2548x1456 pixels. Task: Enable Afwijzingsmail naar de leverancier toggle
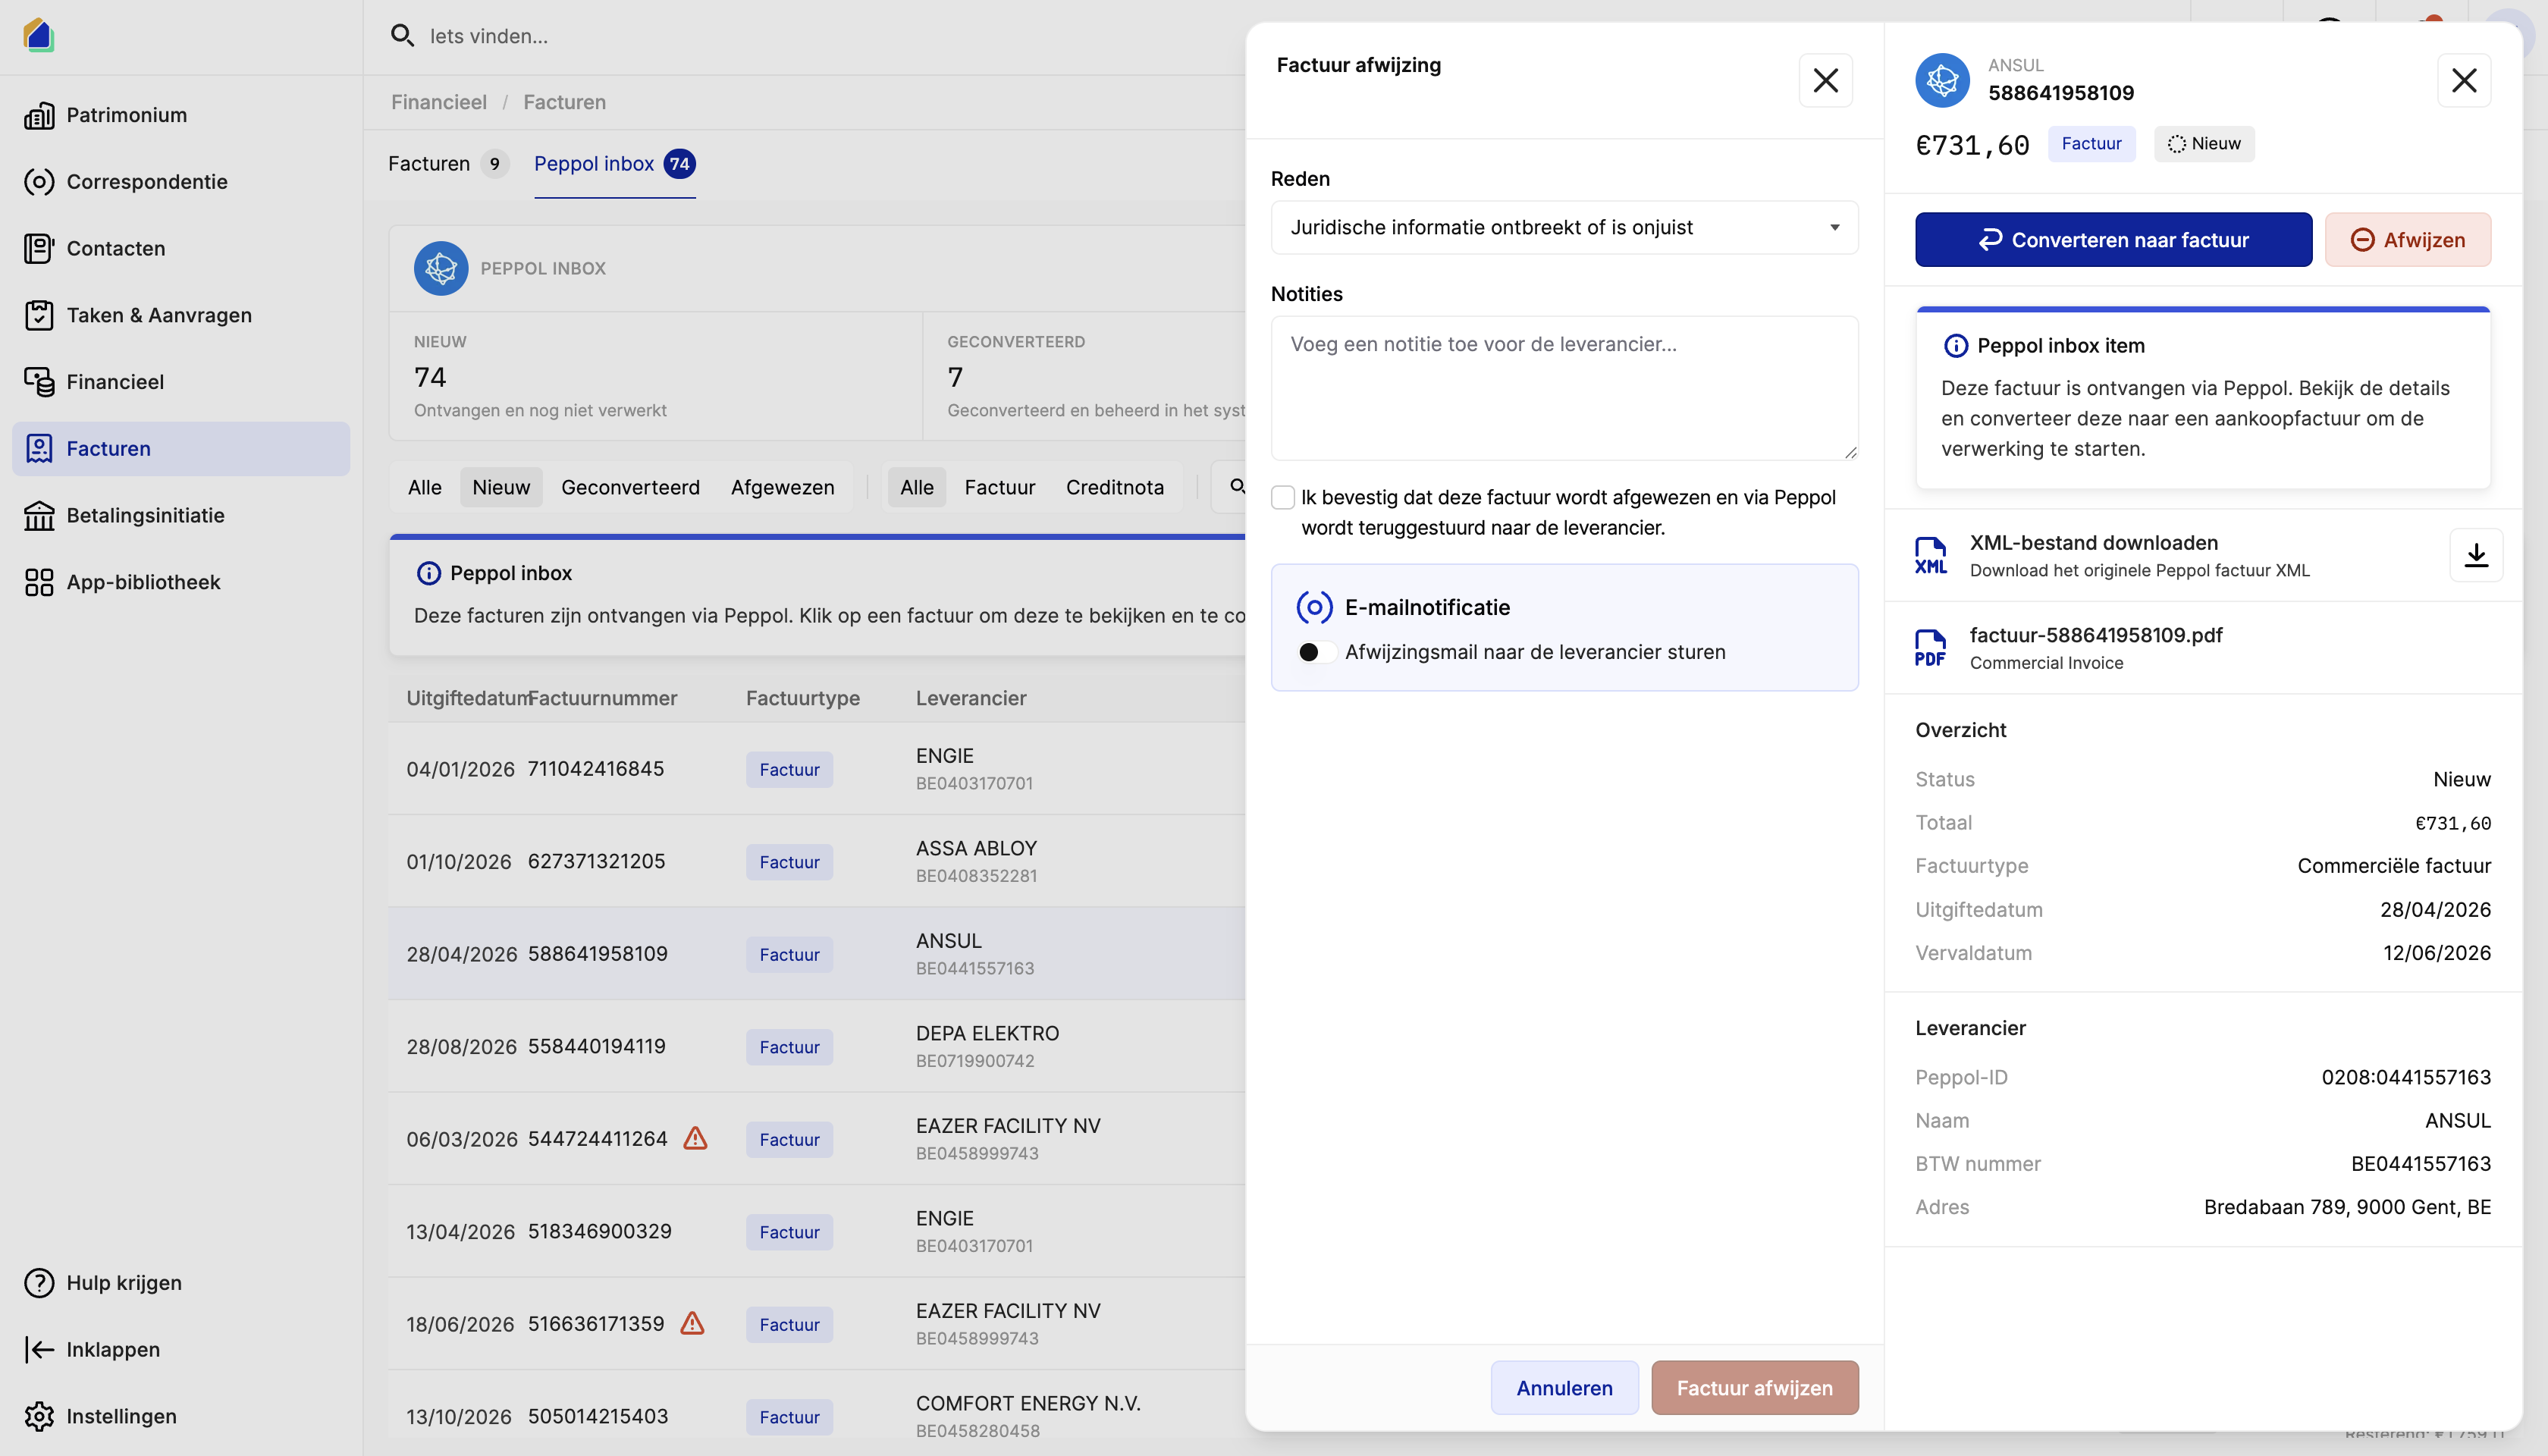[1316, 652]
